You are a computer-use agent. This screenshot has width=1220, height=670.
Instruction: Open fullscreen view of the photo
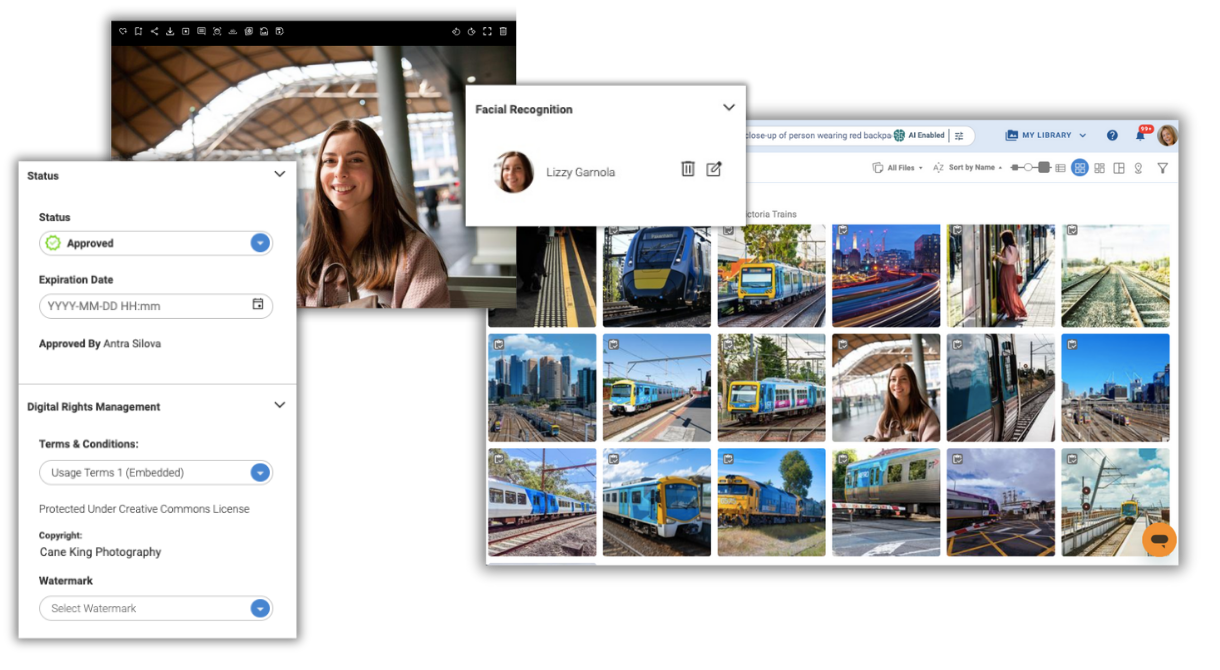[487, 31]
